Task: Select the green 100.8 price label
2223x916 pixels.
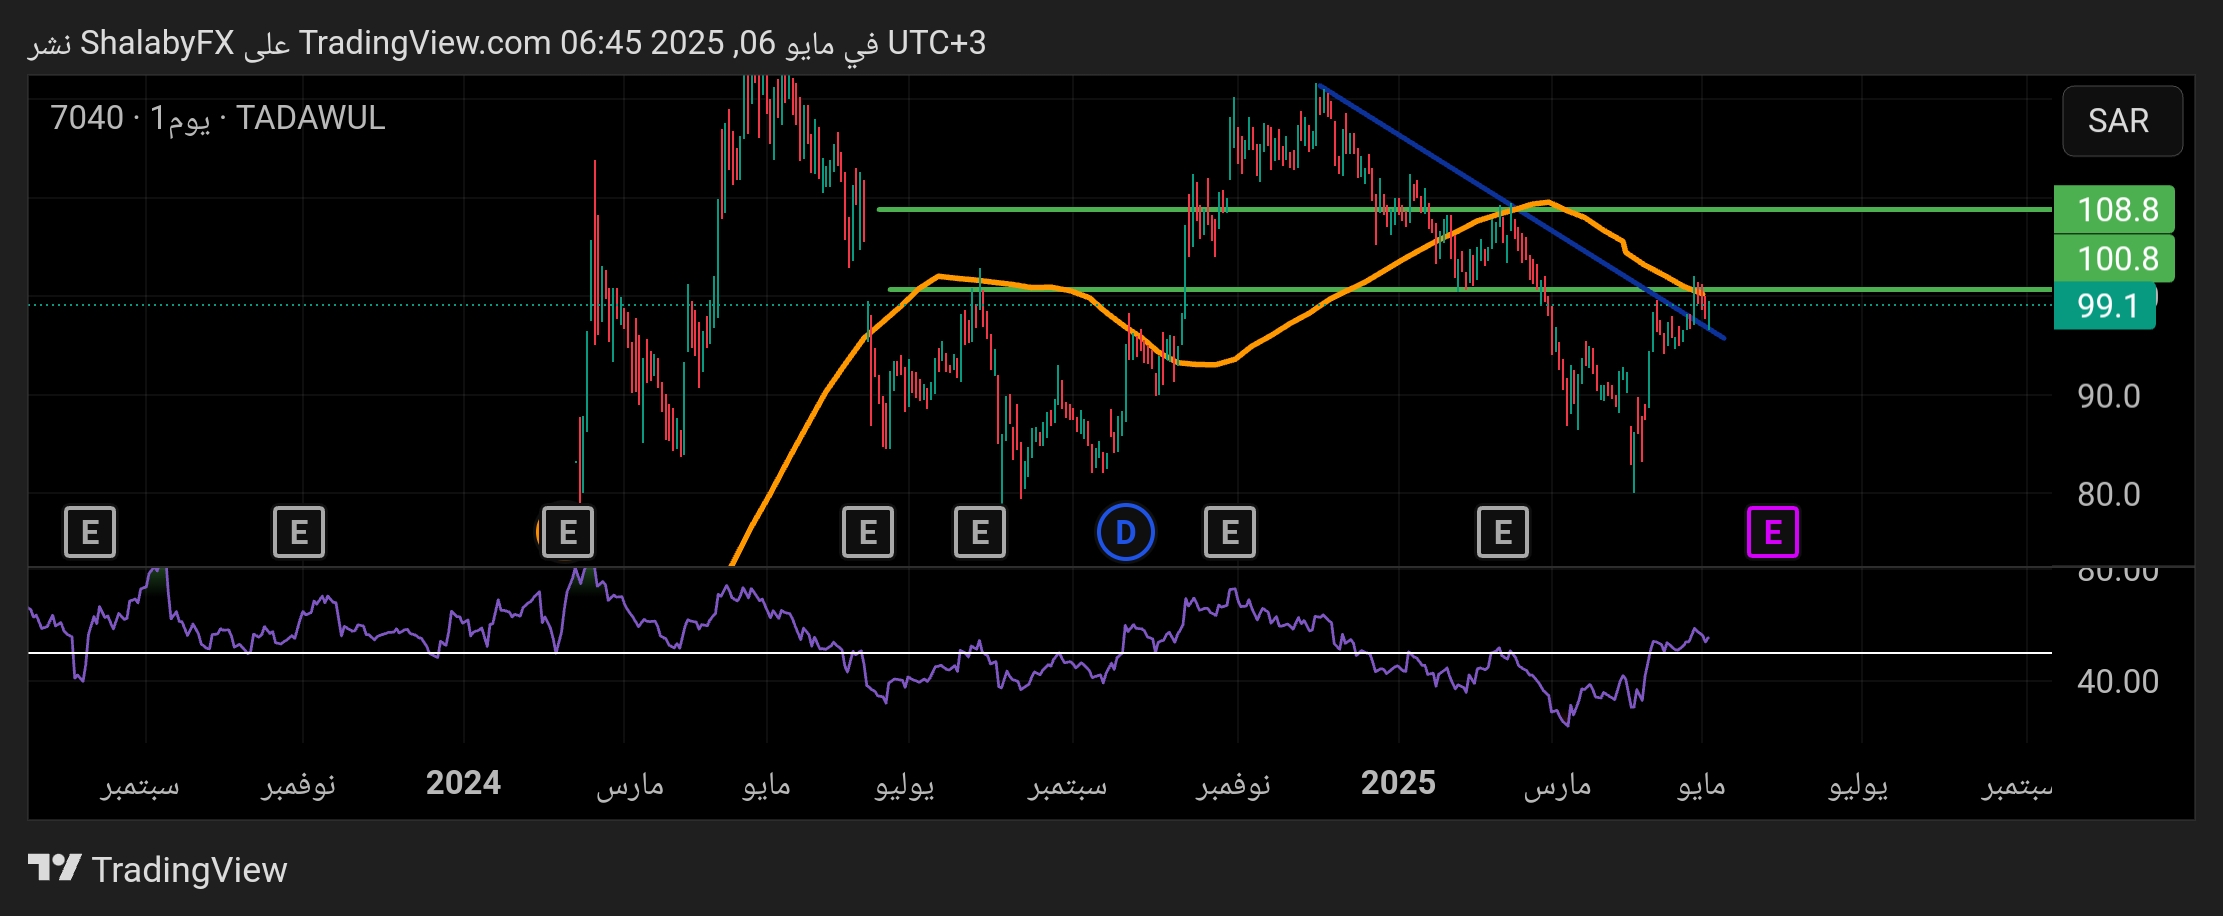Action: coord(2114,258)
